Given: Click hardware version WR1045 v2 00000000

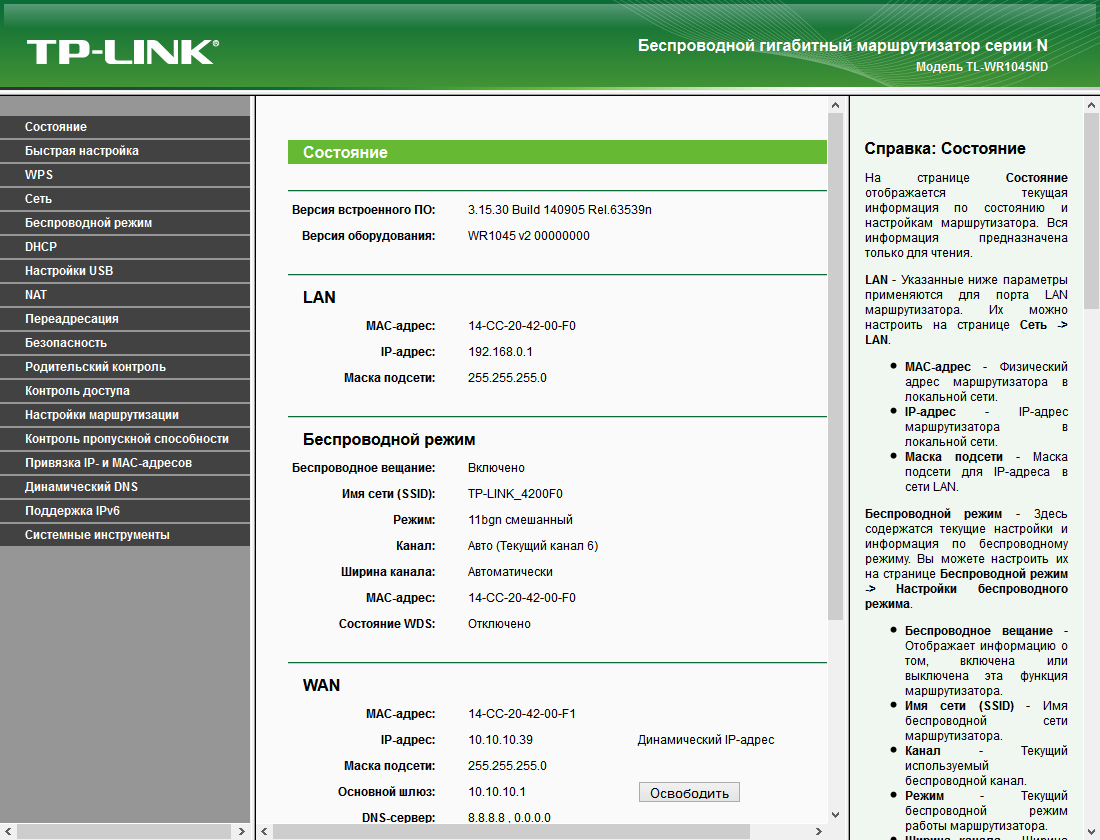Looking at the screenshot, I should coord(529,236).
